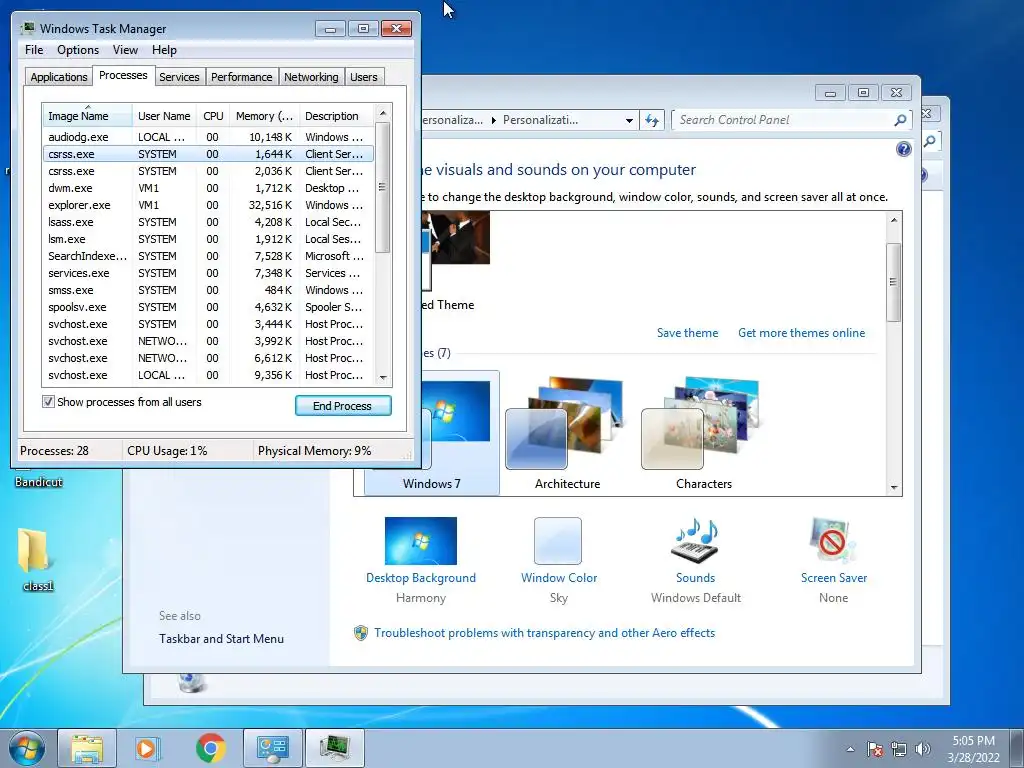The width and height of the screenshot is (1024, 768).
Task: Toggle Show processes from all users
Action: [x=48, y=402]
